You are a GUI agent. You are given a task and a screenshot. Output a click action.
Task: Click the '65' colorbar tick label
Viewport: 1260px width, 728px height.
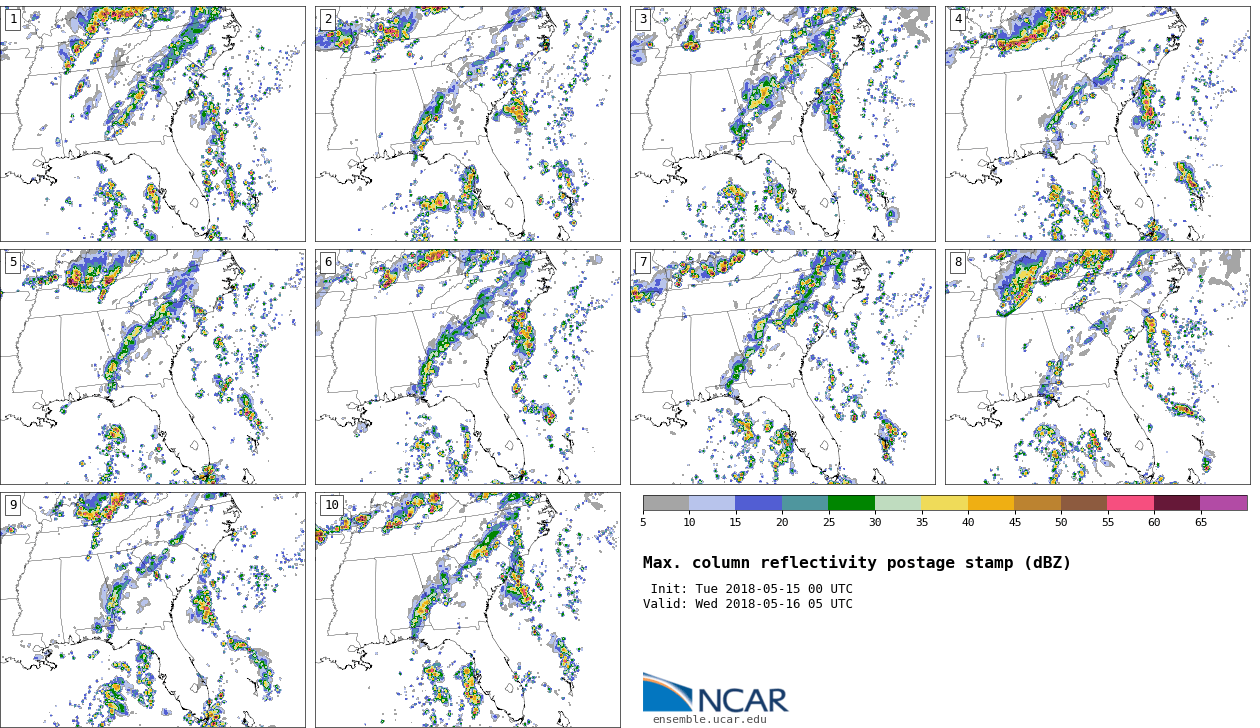pyautogui.click(x=1200, y=522)
